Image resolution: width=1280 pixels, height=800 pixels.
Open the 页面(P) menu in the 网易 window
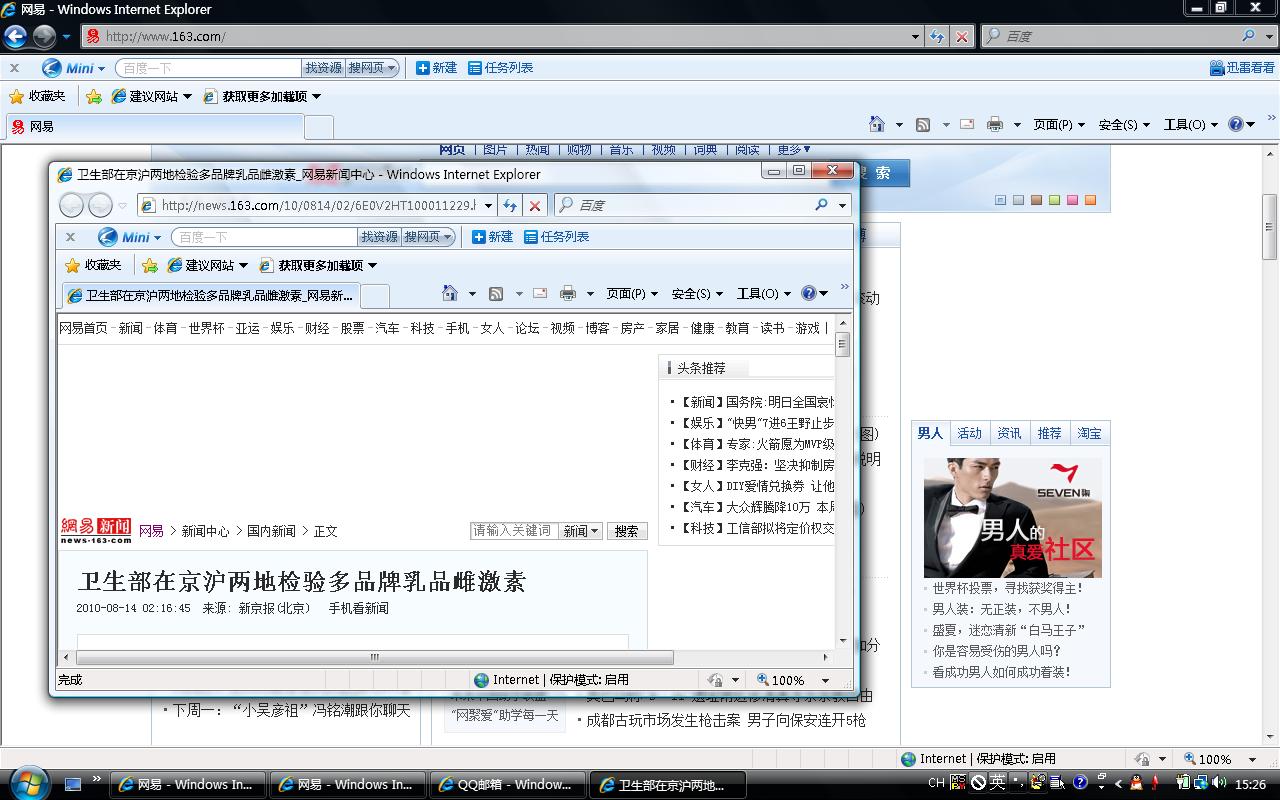tap(1059, 124)
